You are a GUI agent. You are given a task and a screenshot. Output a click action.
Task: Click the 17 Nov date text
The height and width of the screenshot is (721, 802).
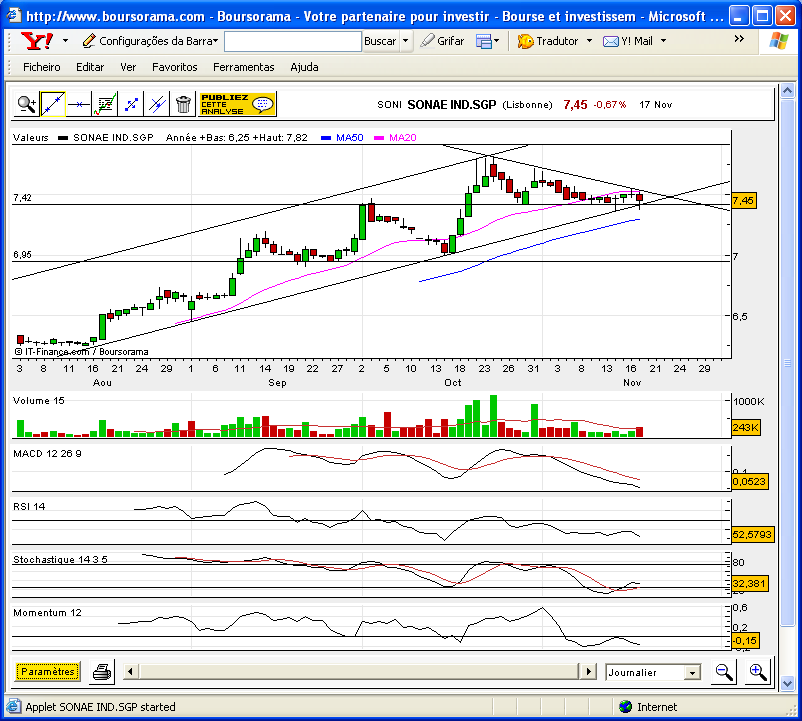656,105
